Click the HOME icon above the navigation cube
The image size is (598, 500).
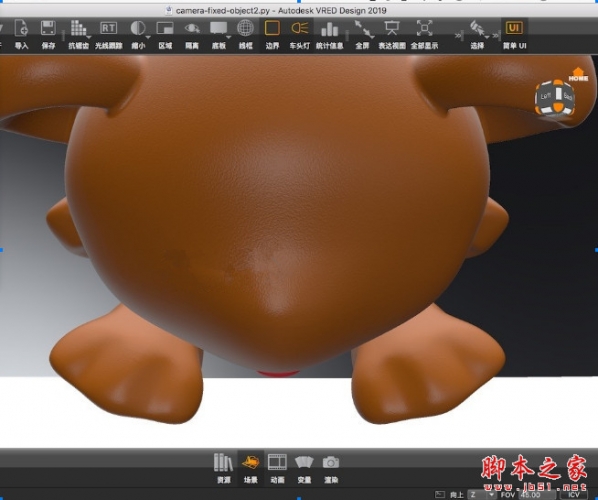(578, 74)
